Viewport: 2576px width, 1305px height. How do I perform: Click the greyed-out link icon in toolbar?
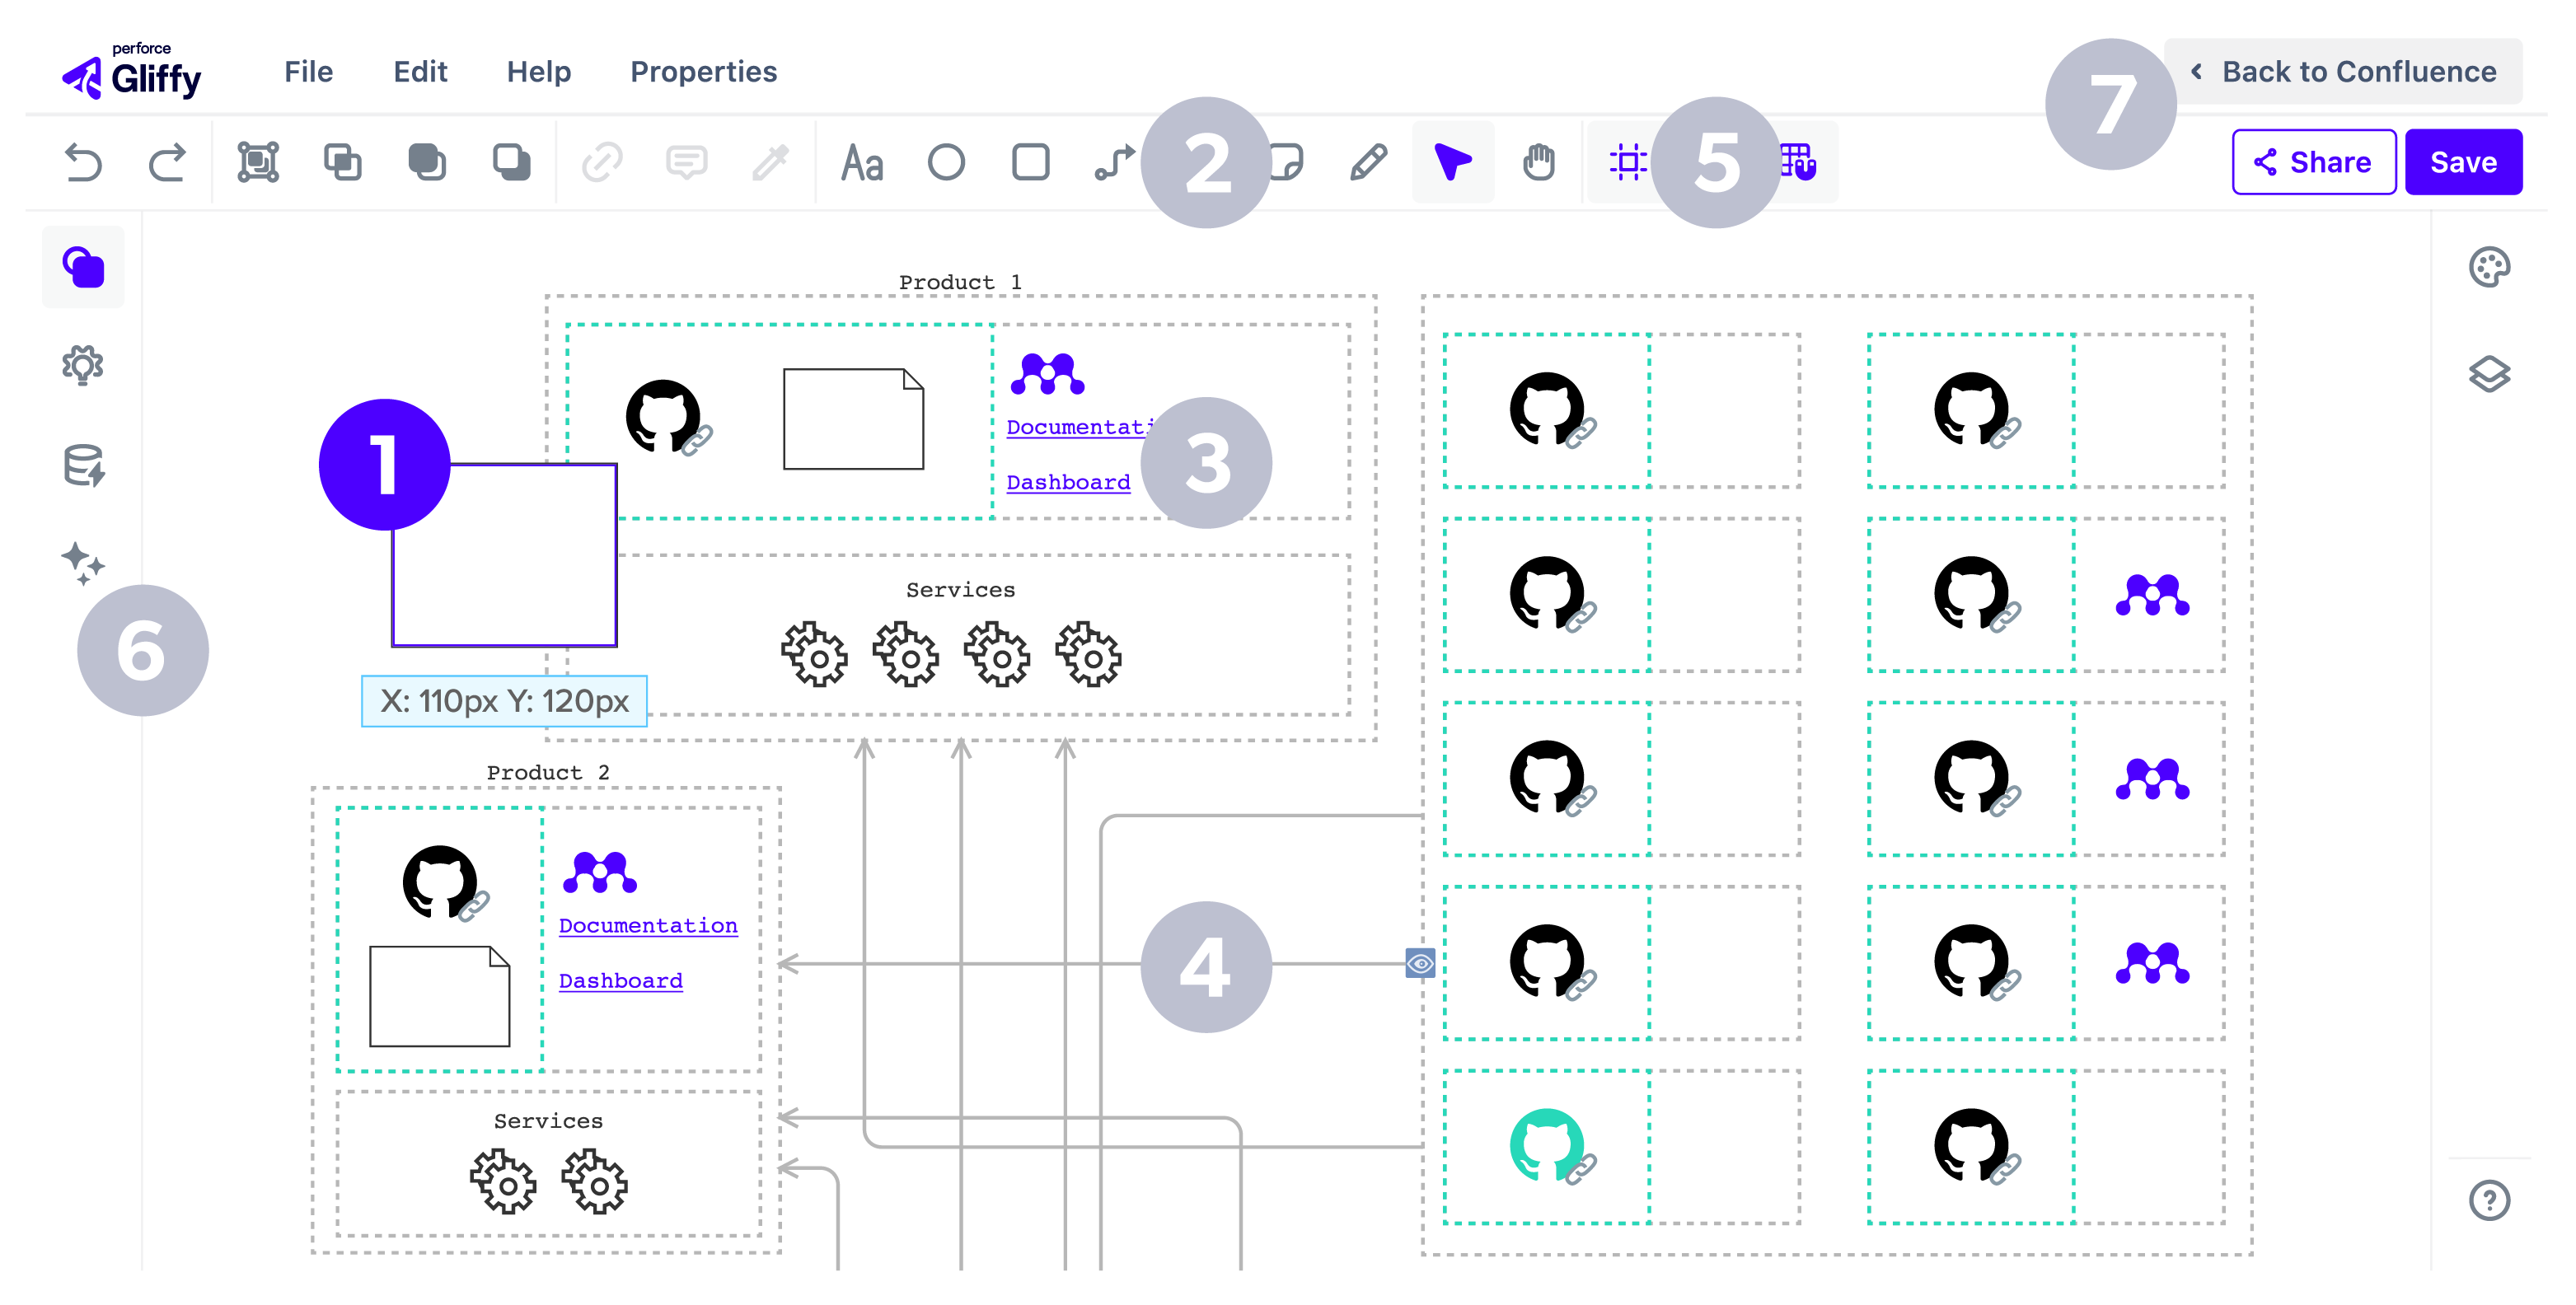pos(602,162)
